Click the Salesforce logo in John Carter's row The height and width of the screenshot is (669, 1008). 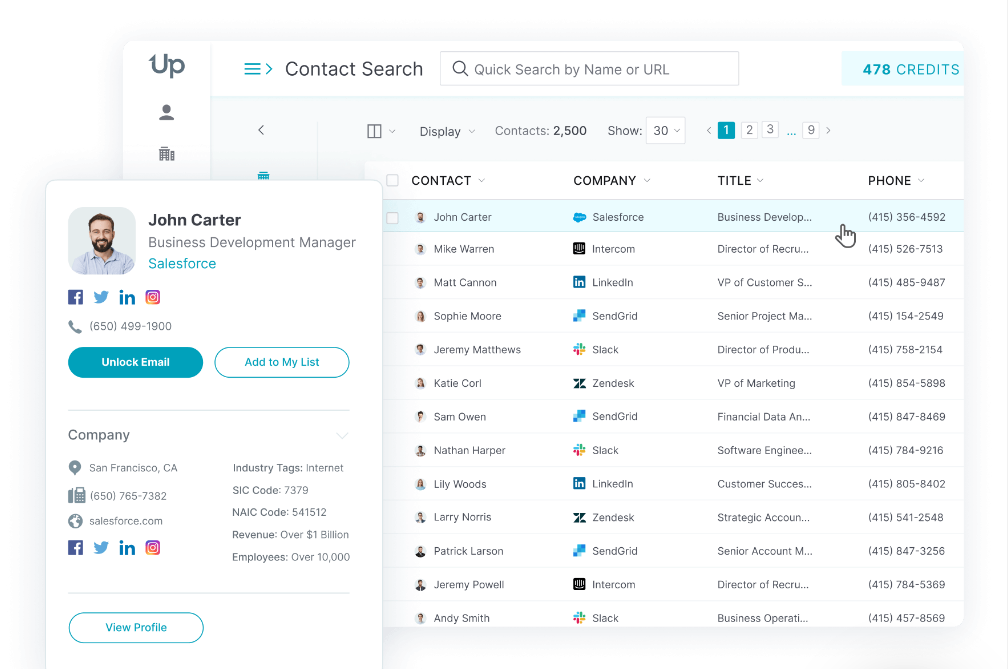[579, 217]
